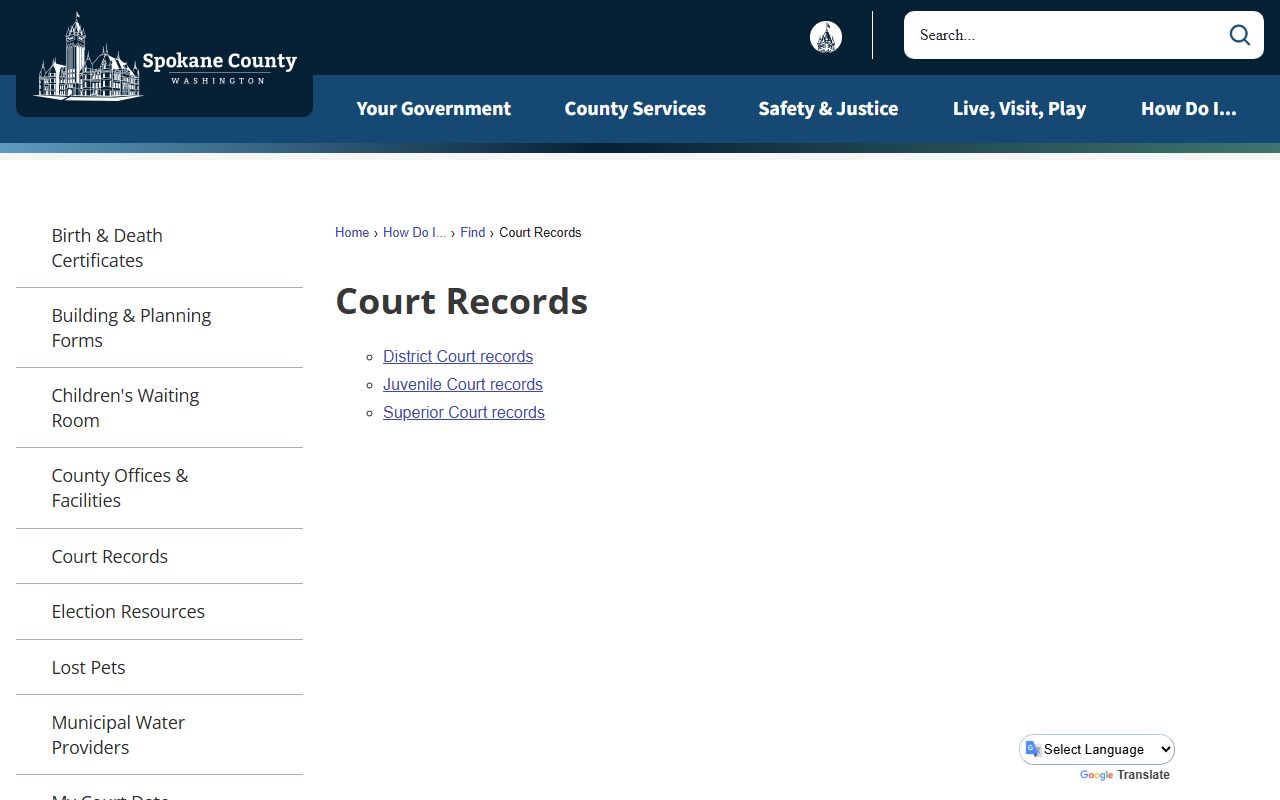Follow the How Do I... breadcrumb
The height and width of the screenshot is (800, 1280).
click(414, 232)
